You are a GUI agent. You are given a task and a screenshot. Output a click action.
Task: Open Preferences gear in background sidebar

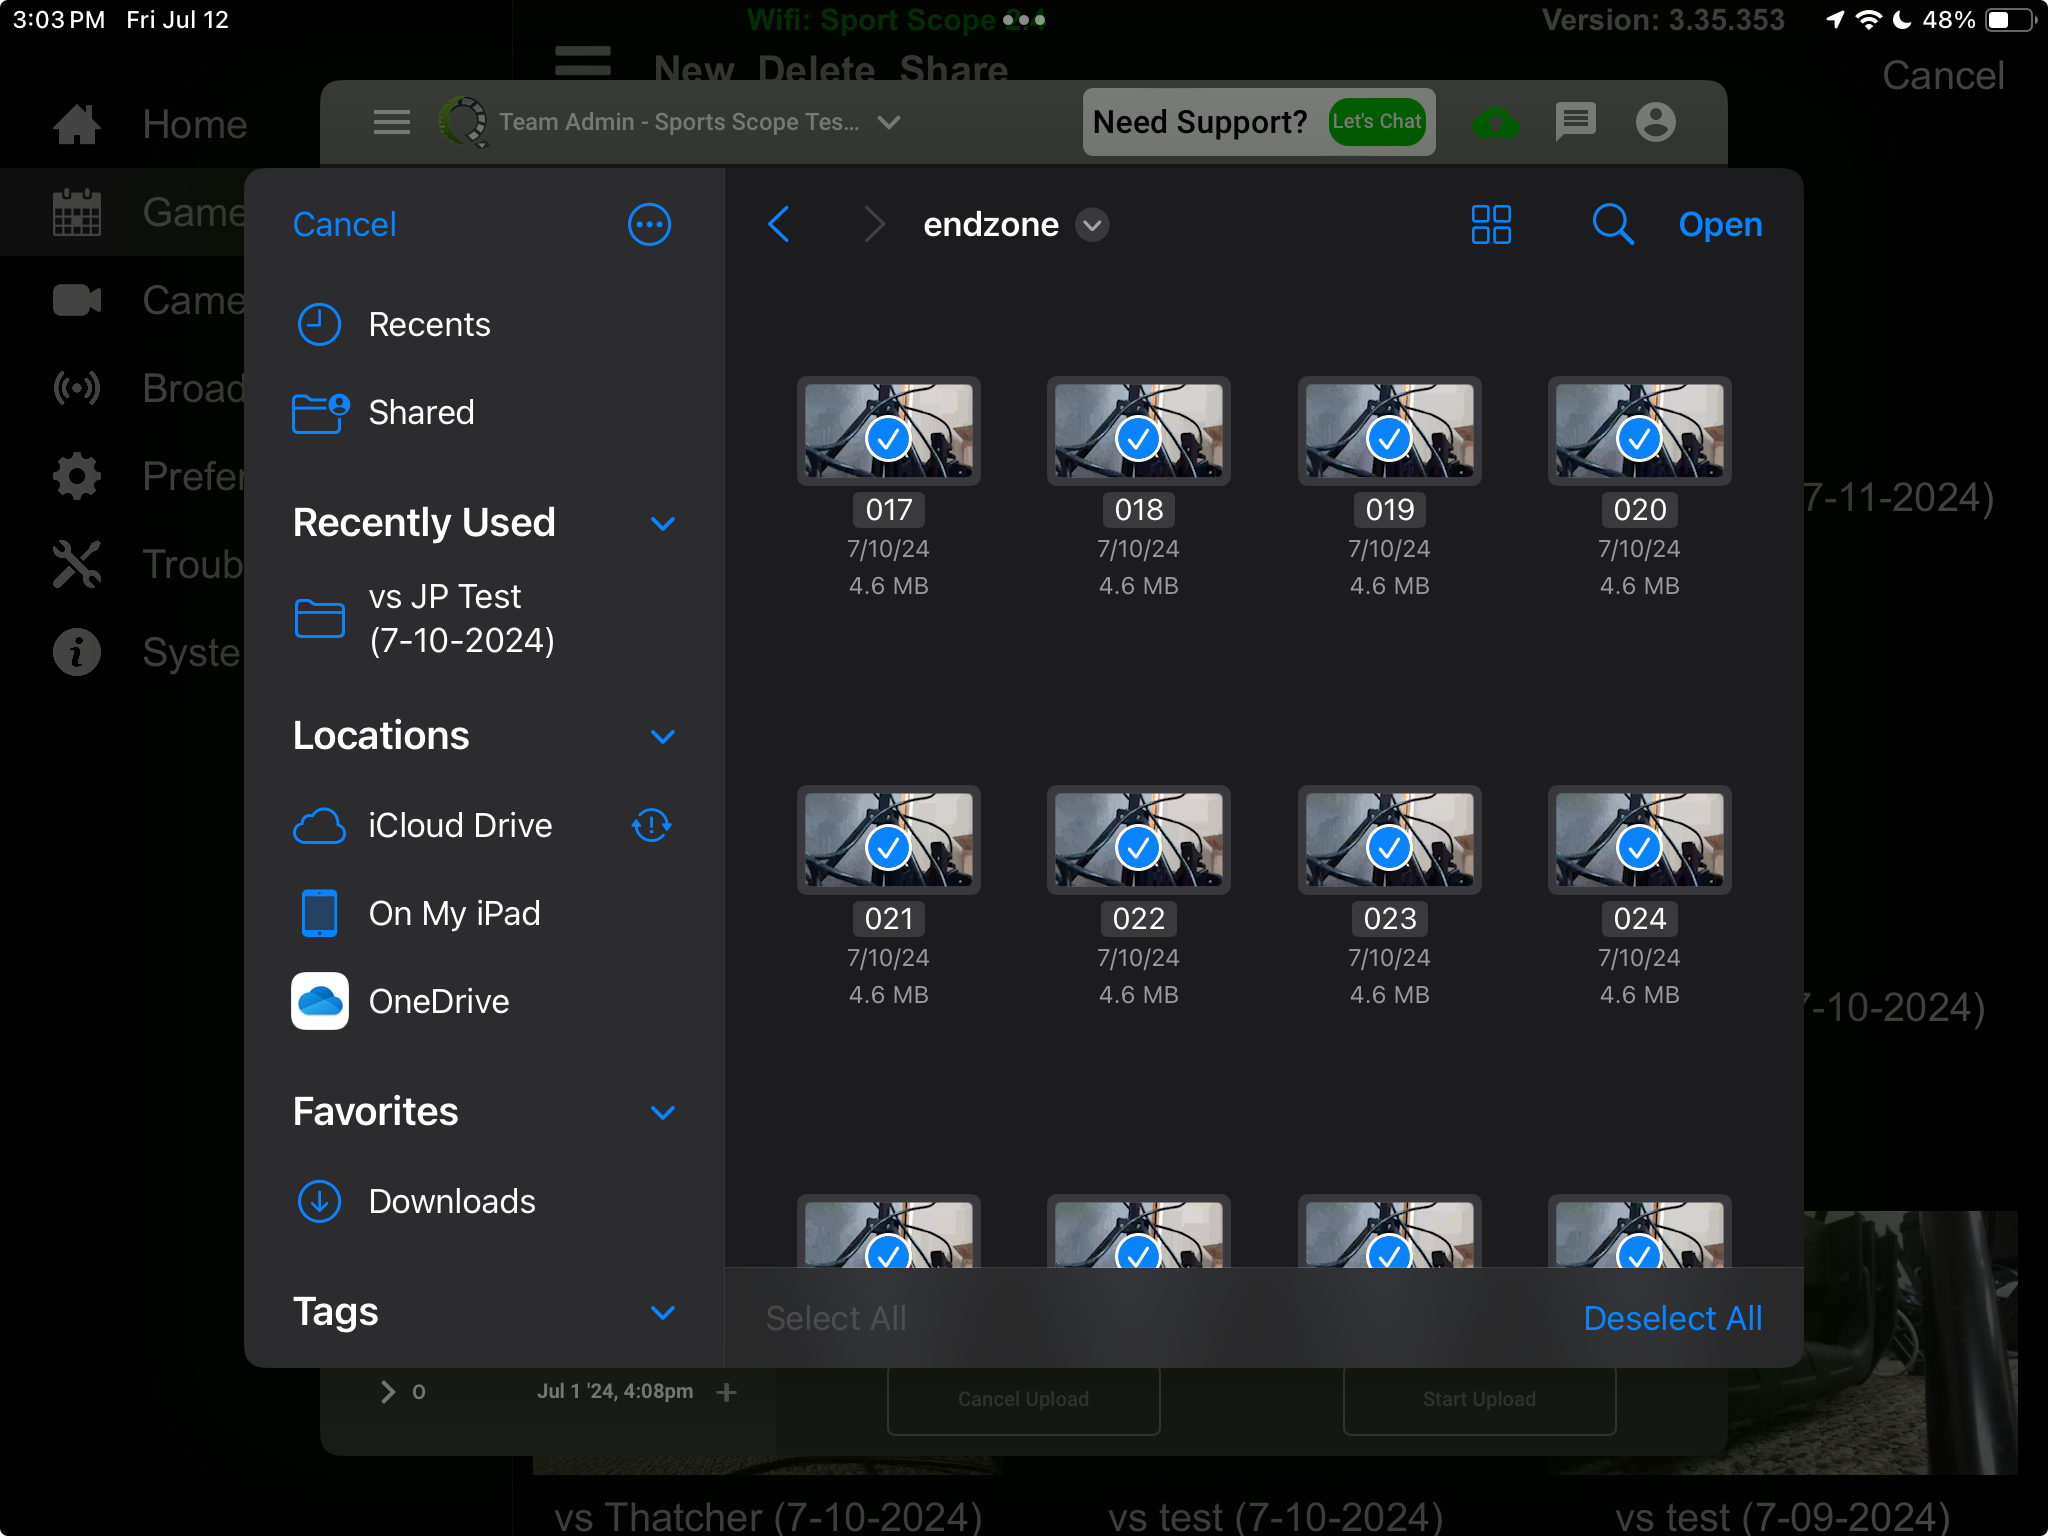point(148,476)
